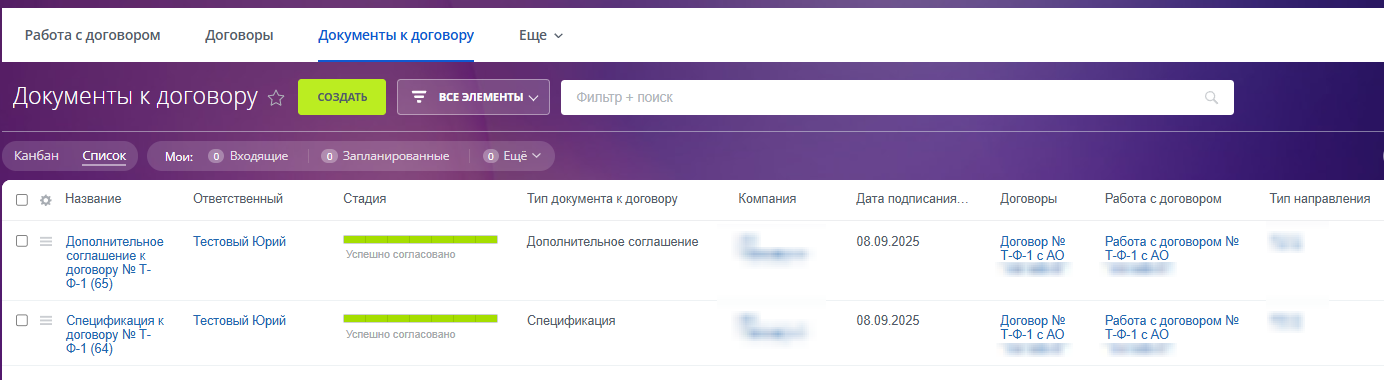Click the Спецификация document type cell
Viewport: 1384px width, 380px height.
click(x=571, y=320)
